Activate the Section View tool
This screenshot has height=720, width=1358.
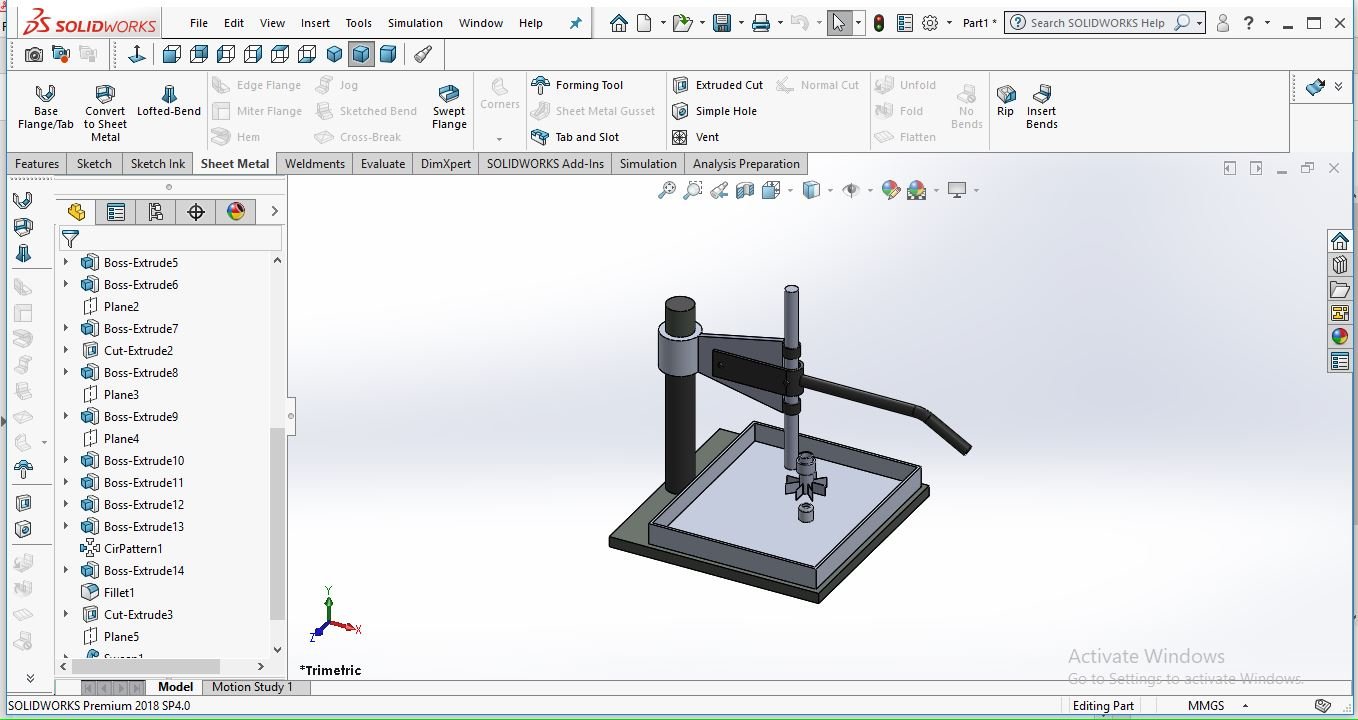point(744,190)
